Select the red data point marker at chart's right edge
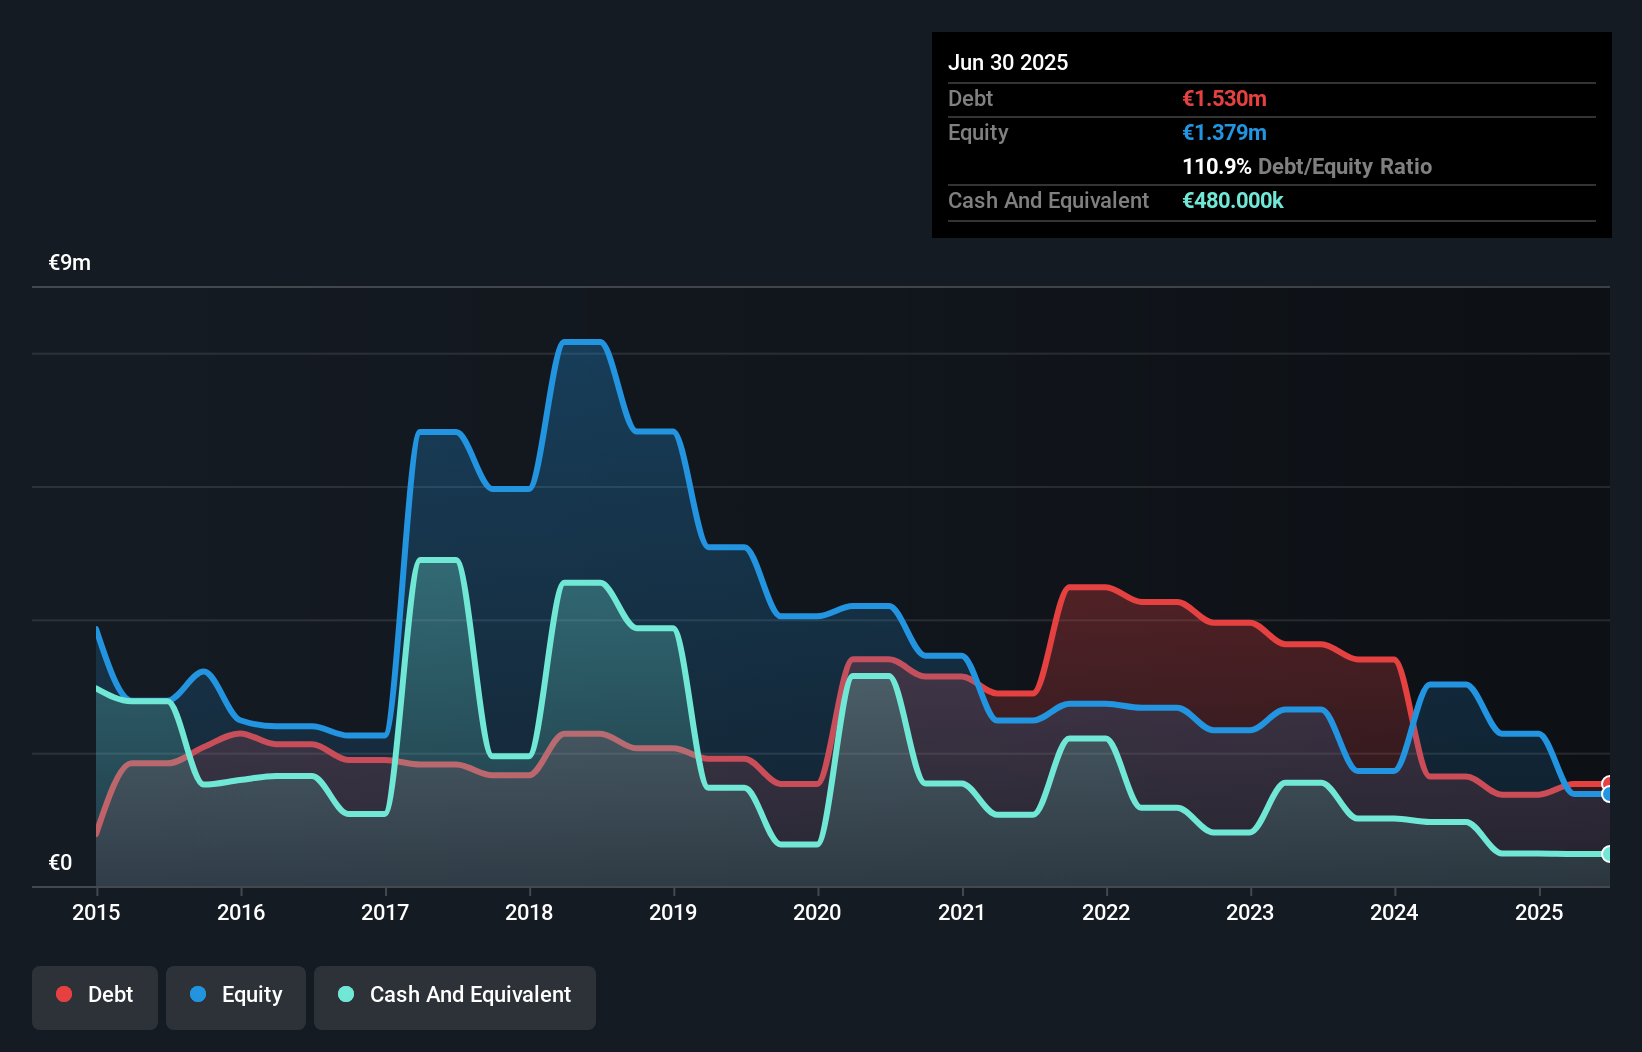The width and height of the screenshot is (1642, 1052). click(x=1607, y=783)
